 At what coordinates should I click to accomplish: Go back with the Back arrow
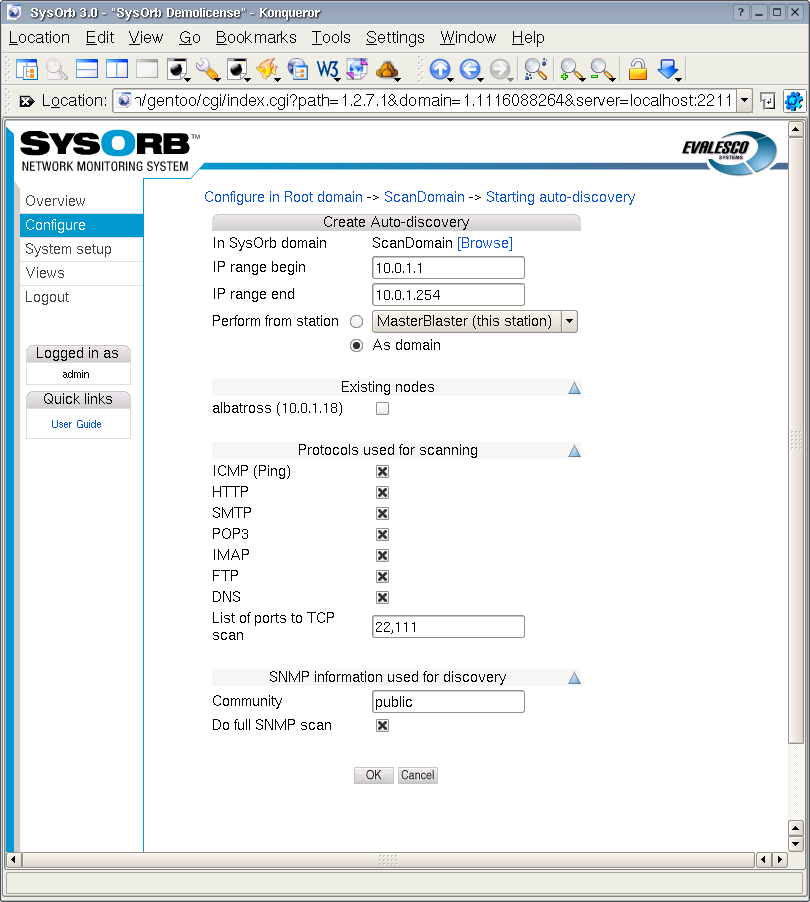[x=471, y=70]
